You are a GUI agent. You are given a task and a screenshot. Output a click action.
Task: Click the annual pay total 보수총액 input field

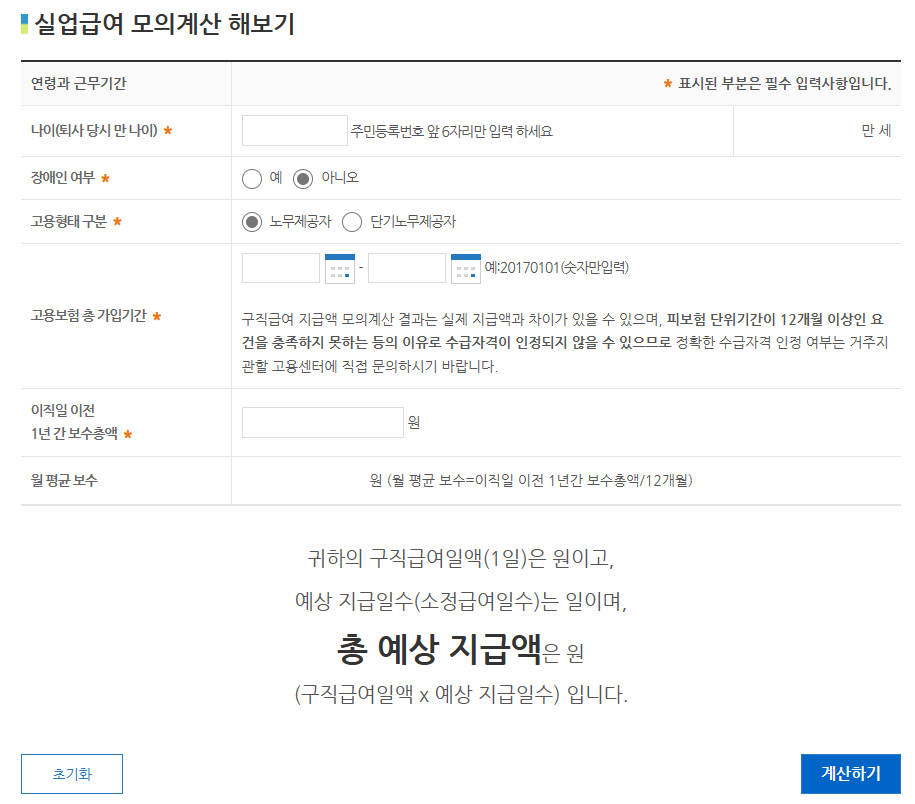[x=320, y=422]
